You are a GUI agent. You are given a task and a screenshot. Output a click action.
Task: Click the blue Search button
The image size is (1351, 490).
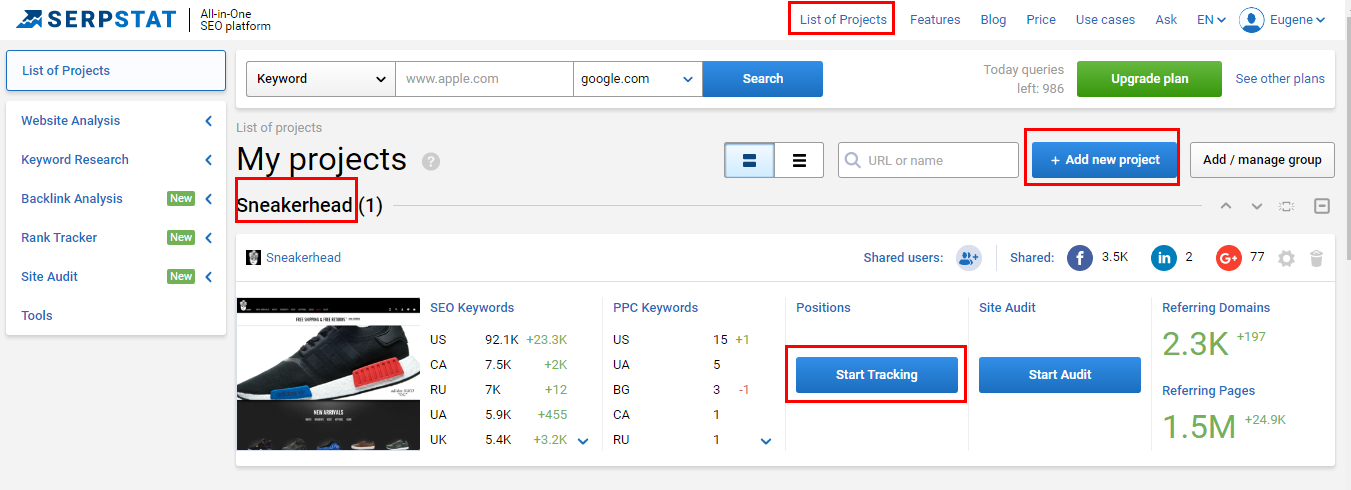(763, 79)
